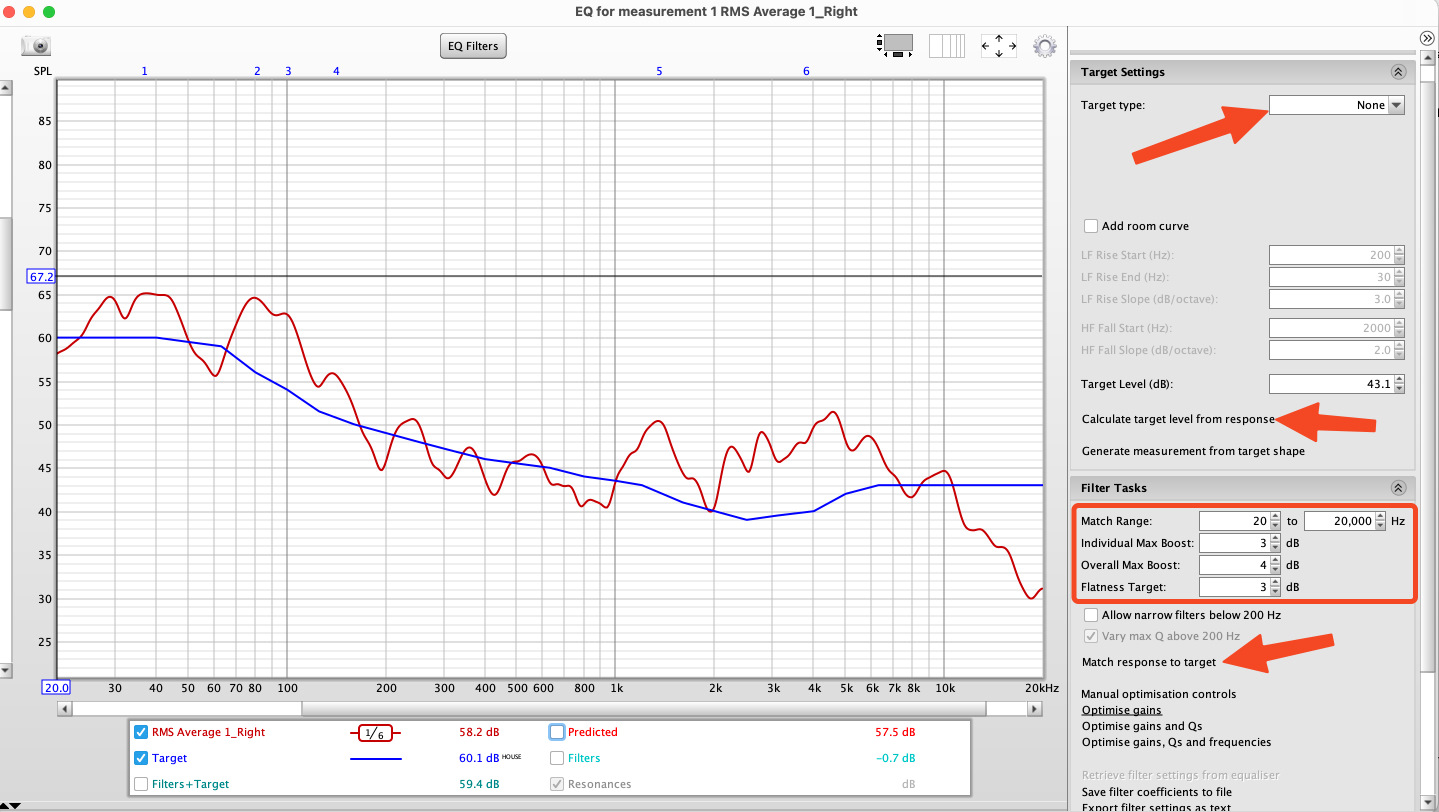Viewport: 1439px width, 812px height.
Task: Click Individual Max Boost field
Action: (1234, 543)
